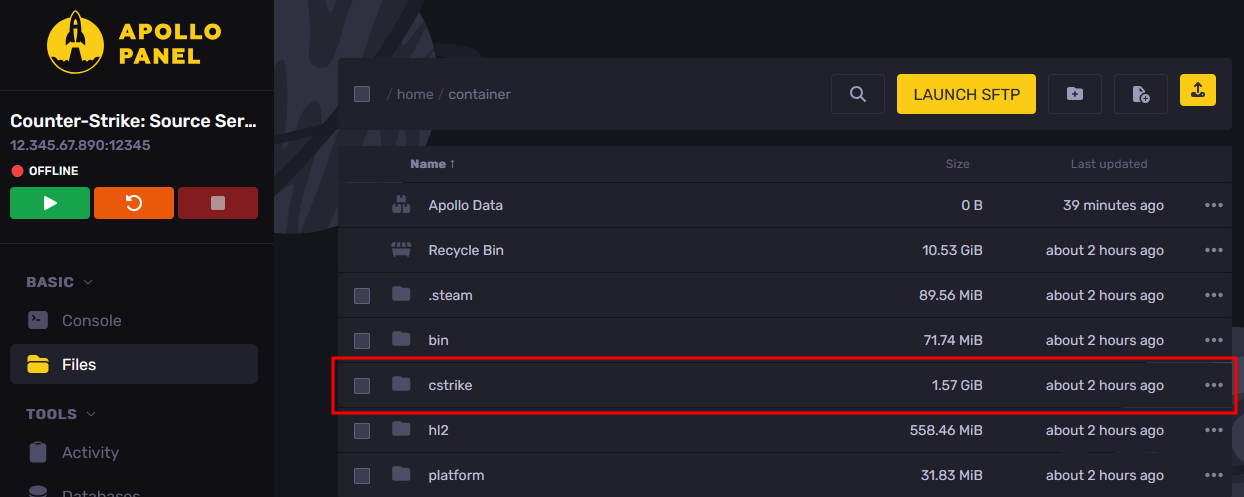Click the yellow upload icon
The width and height of the screenshot is (1244, 497).
click(1198, 90)
